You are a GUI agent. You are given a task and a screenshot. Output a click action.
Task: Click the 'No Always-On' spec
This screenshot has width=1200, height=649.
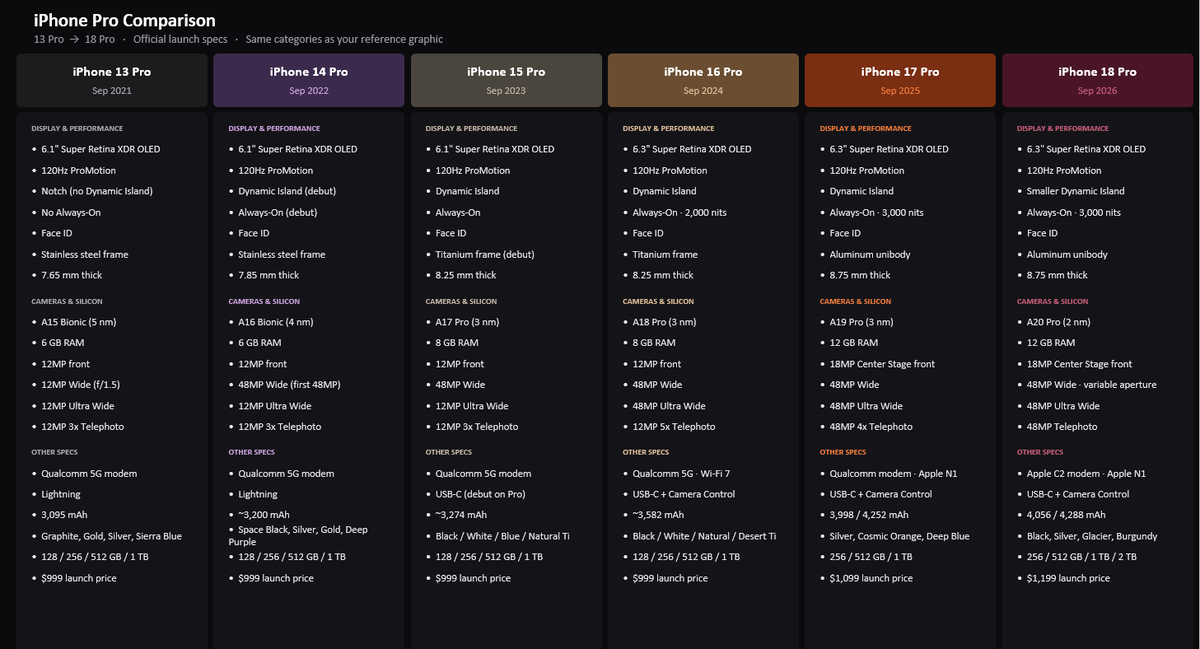pyautogui.click(x=71, y=212)
